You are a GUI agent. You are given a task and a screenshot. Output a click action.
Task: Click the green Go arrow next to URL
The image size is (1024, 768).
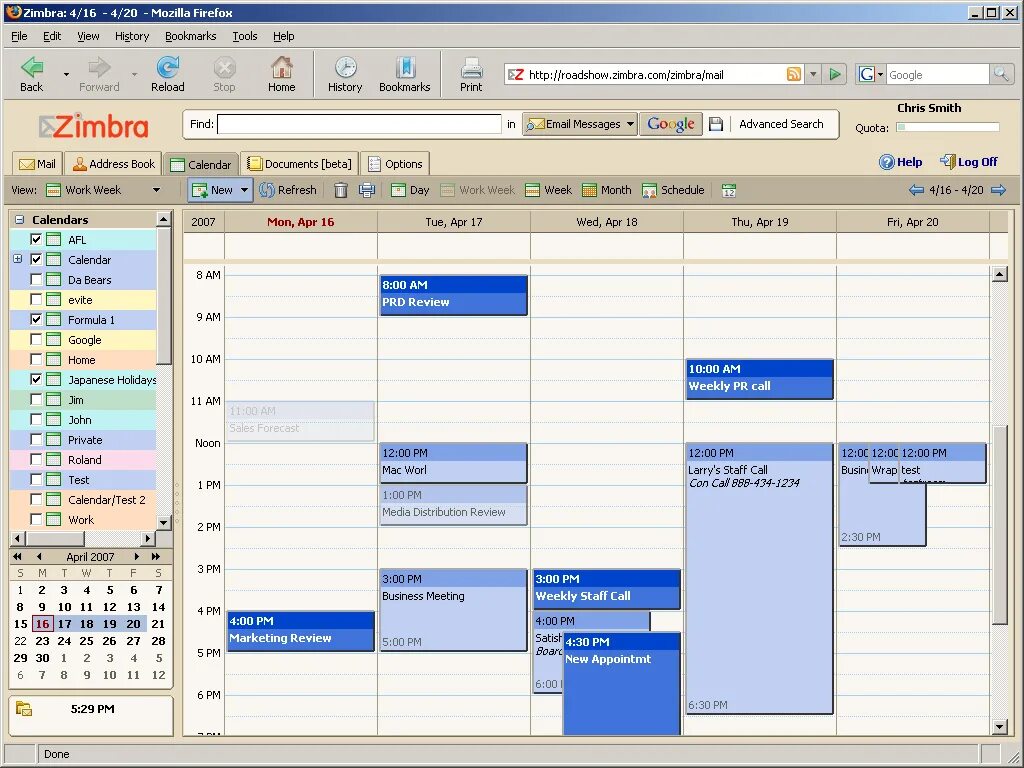835,74
